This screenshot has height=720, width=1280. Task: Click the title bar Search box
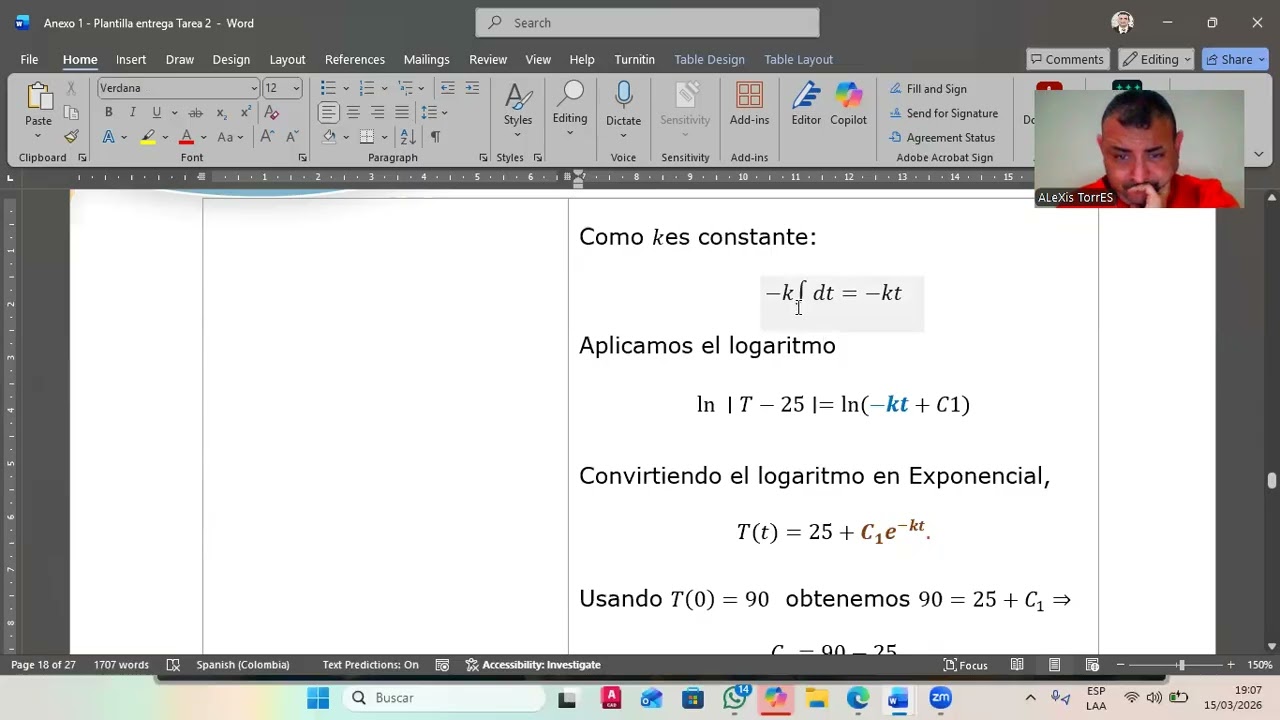click(648, 22)
